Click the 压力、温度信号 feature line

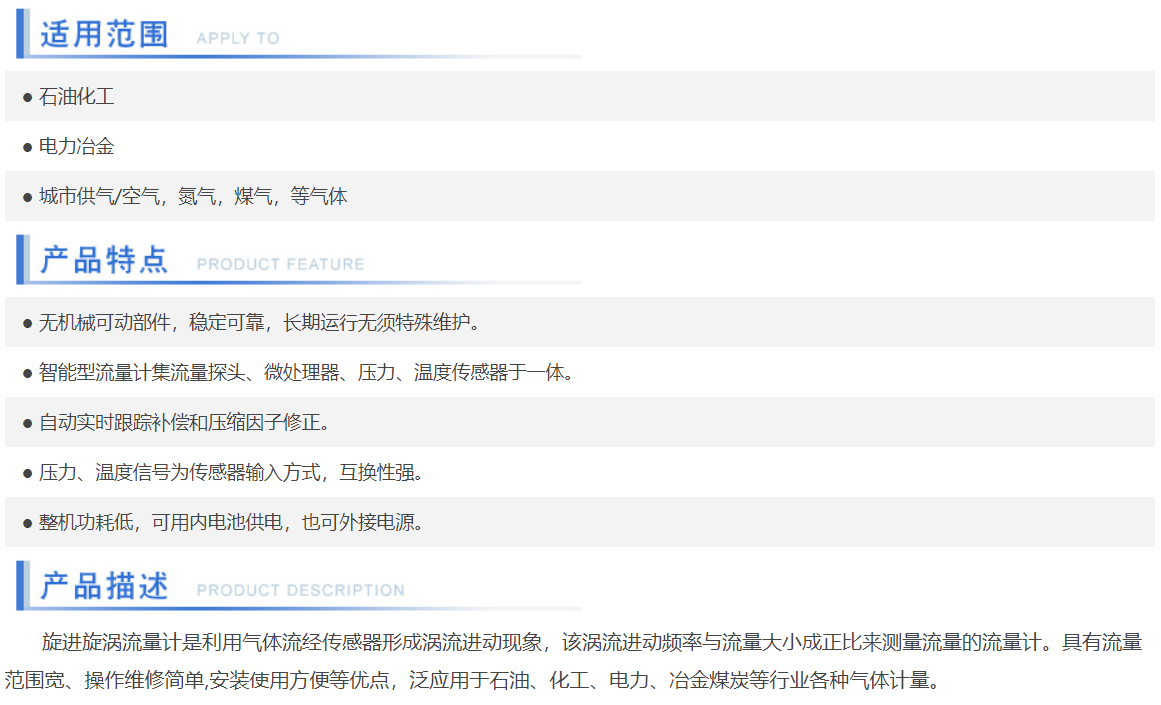point(231,473)
